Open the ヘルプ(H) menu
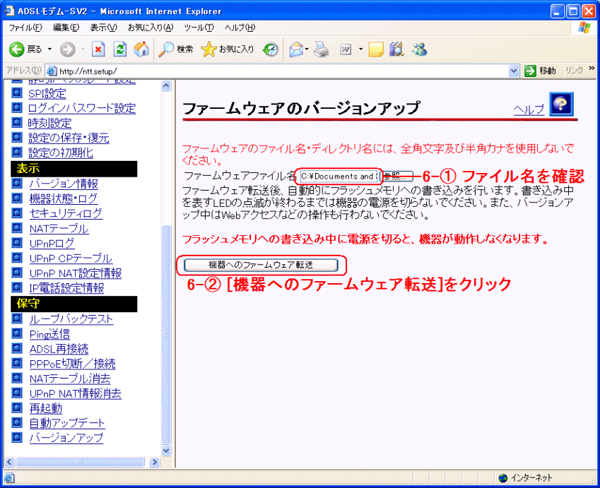The image size is (600, 488). point(240,28)
